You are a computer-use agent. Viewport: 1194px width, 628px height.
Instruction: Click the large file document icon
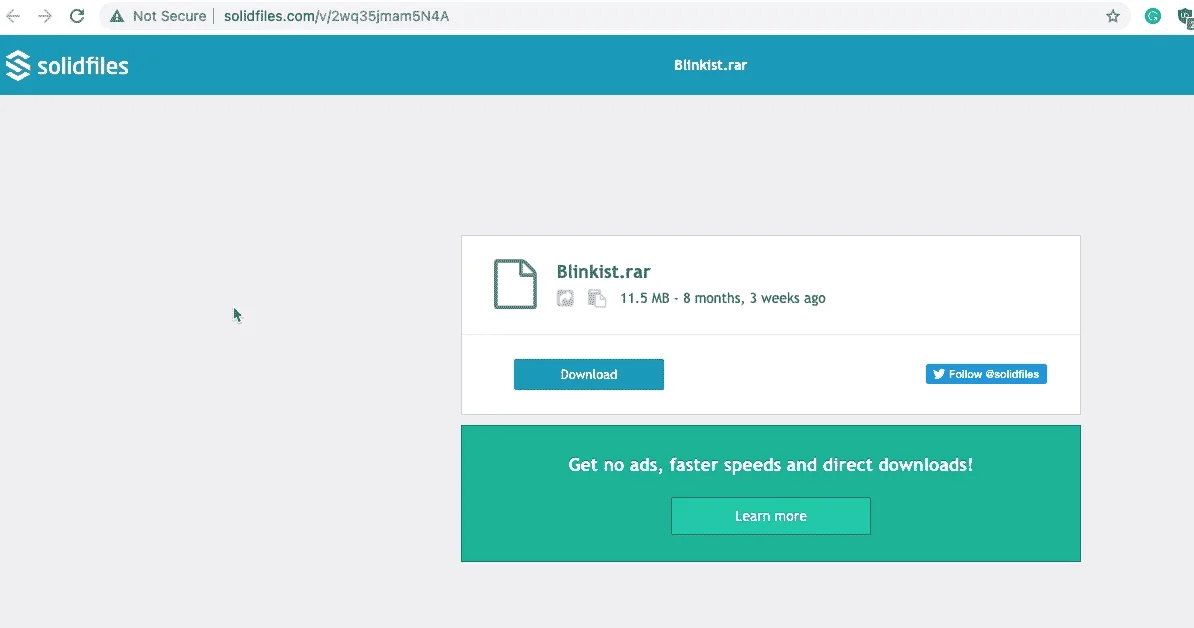[516, 284]
